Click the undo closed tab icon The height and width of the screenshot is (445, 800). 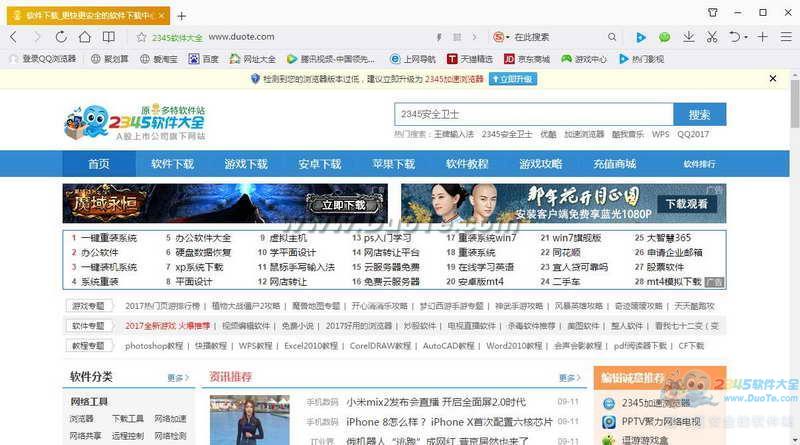point(734,37)
